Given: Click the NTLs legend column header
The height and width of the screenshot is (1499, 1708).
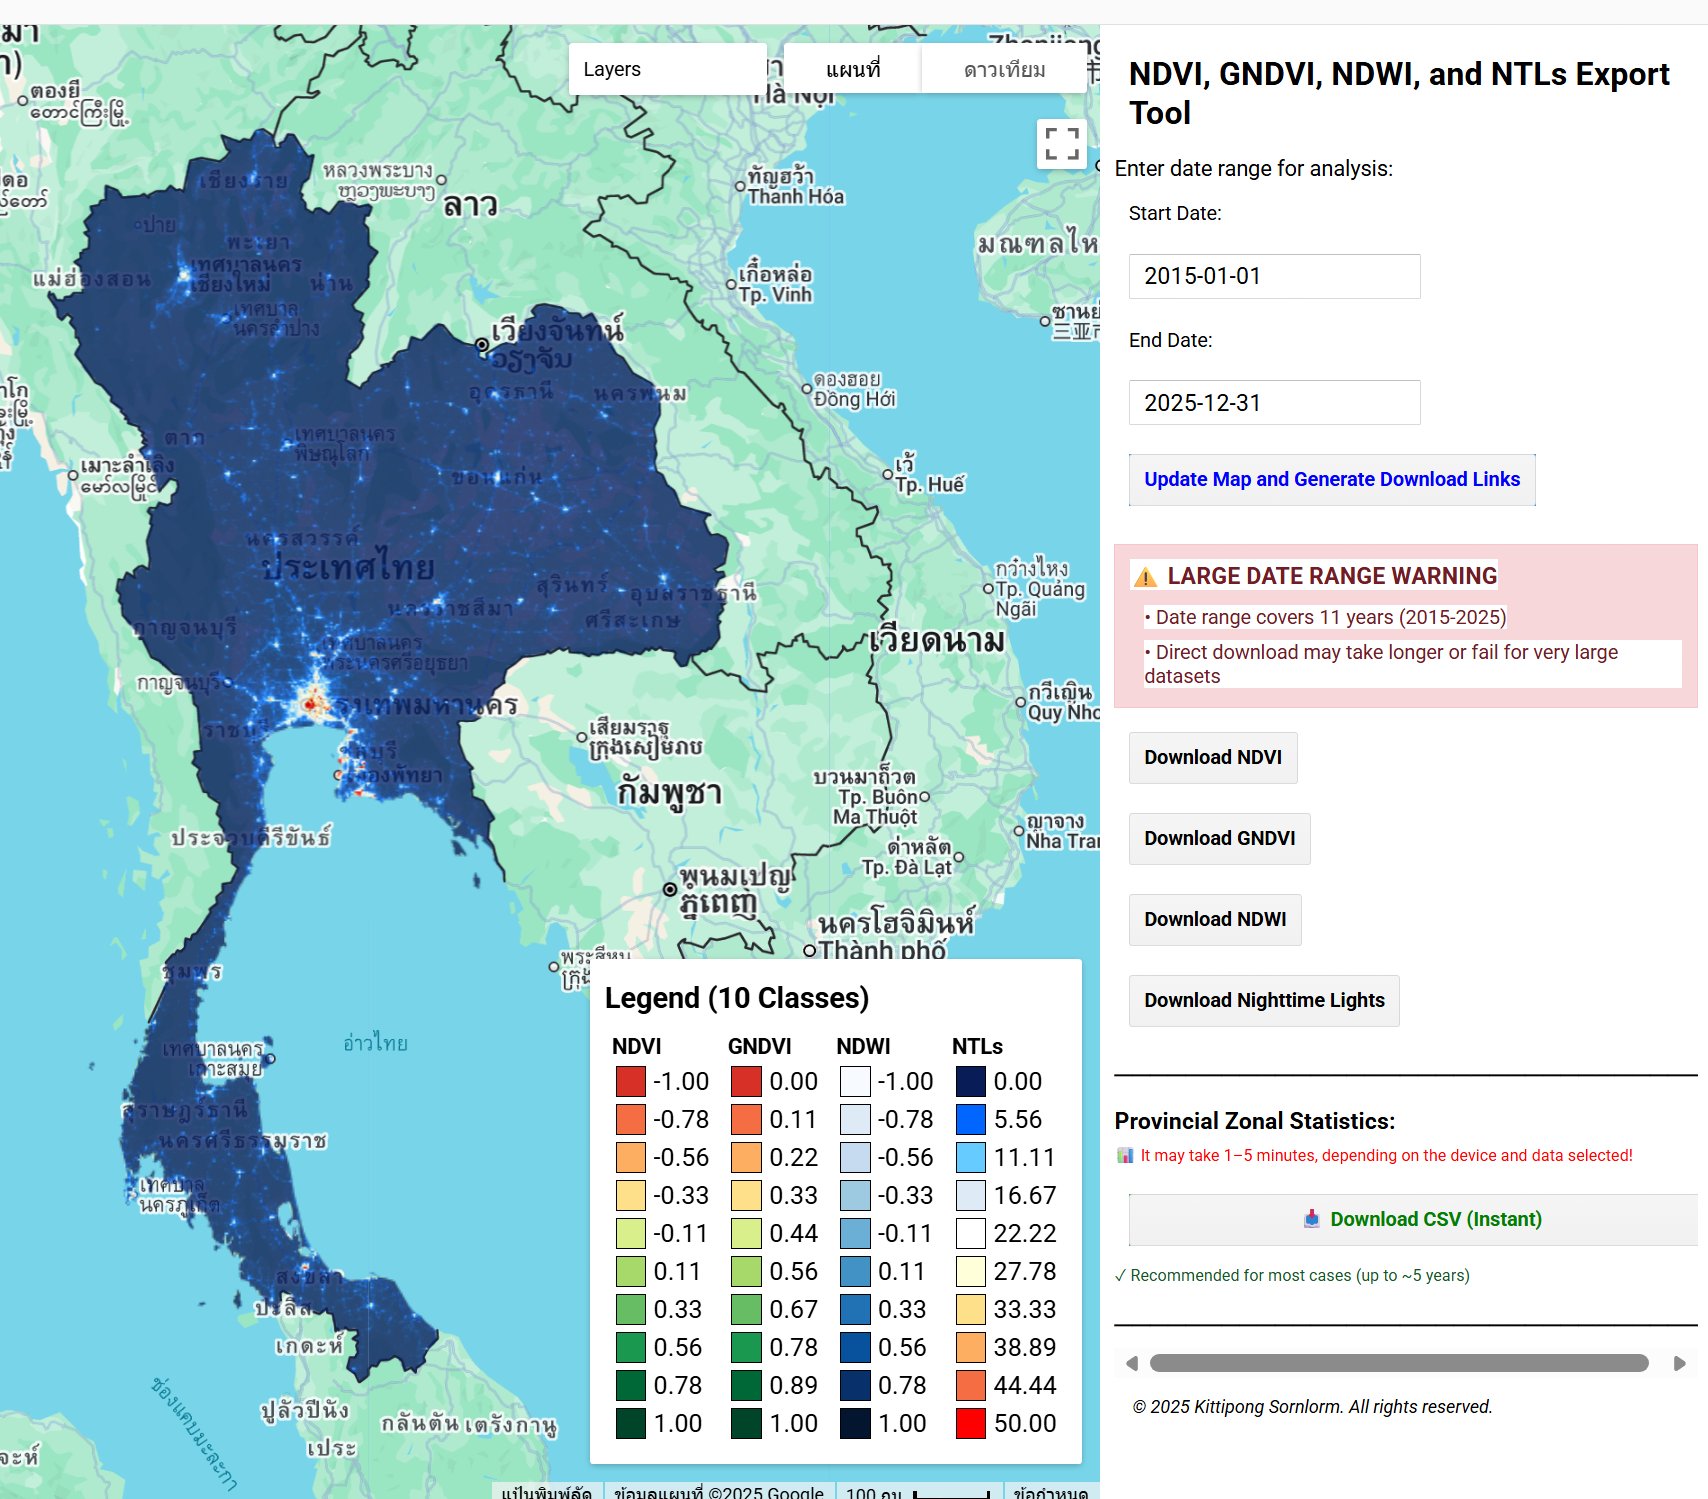Looking at the screenshot, I should tap(977, 1047).
